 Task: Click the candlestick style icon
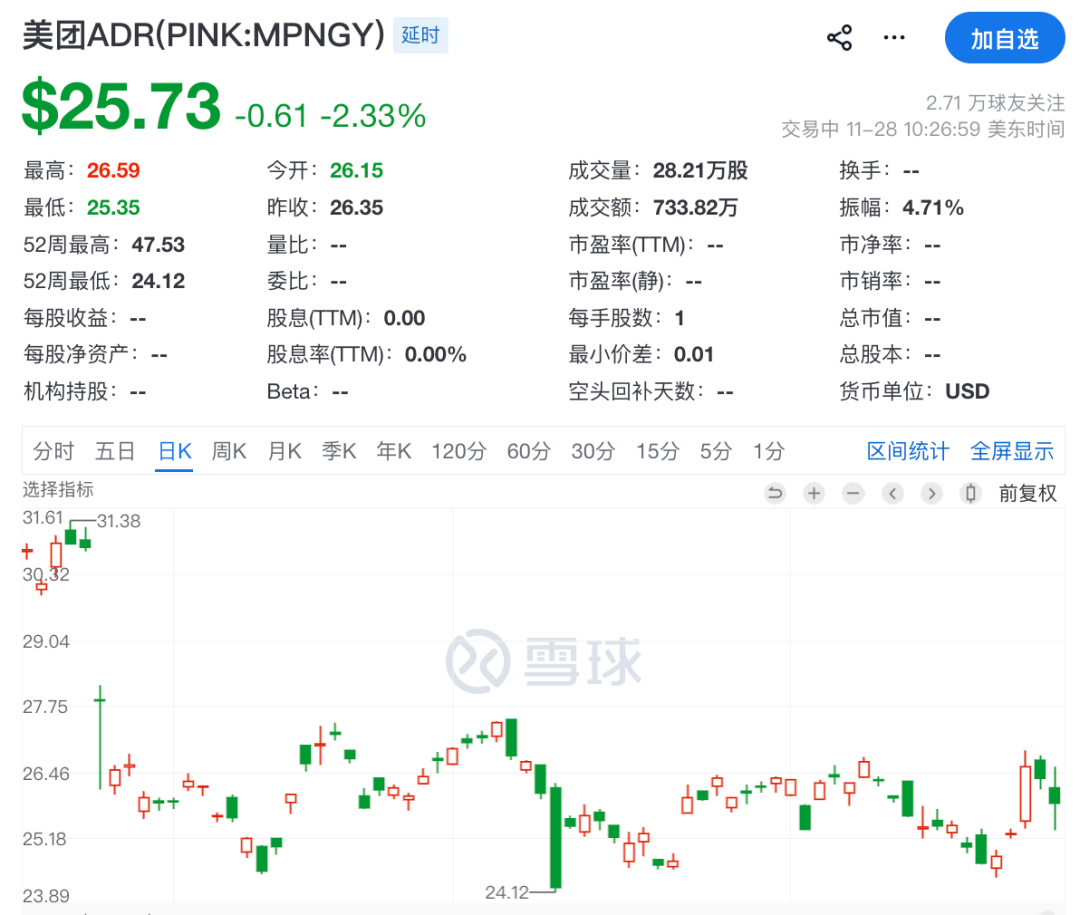coord(970,493)
